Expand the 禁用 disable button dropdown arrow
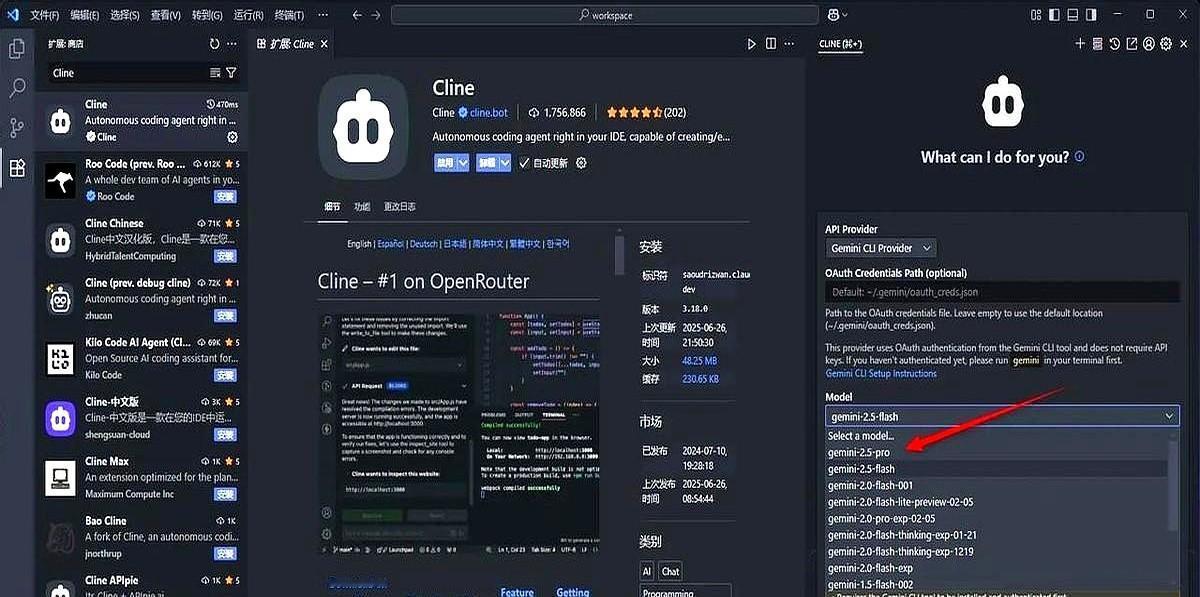Screen dimensions: 1200x597 pyautogui.click(x=463, y=163)
